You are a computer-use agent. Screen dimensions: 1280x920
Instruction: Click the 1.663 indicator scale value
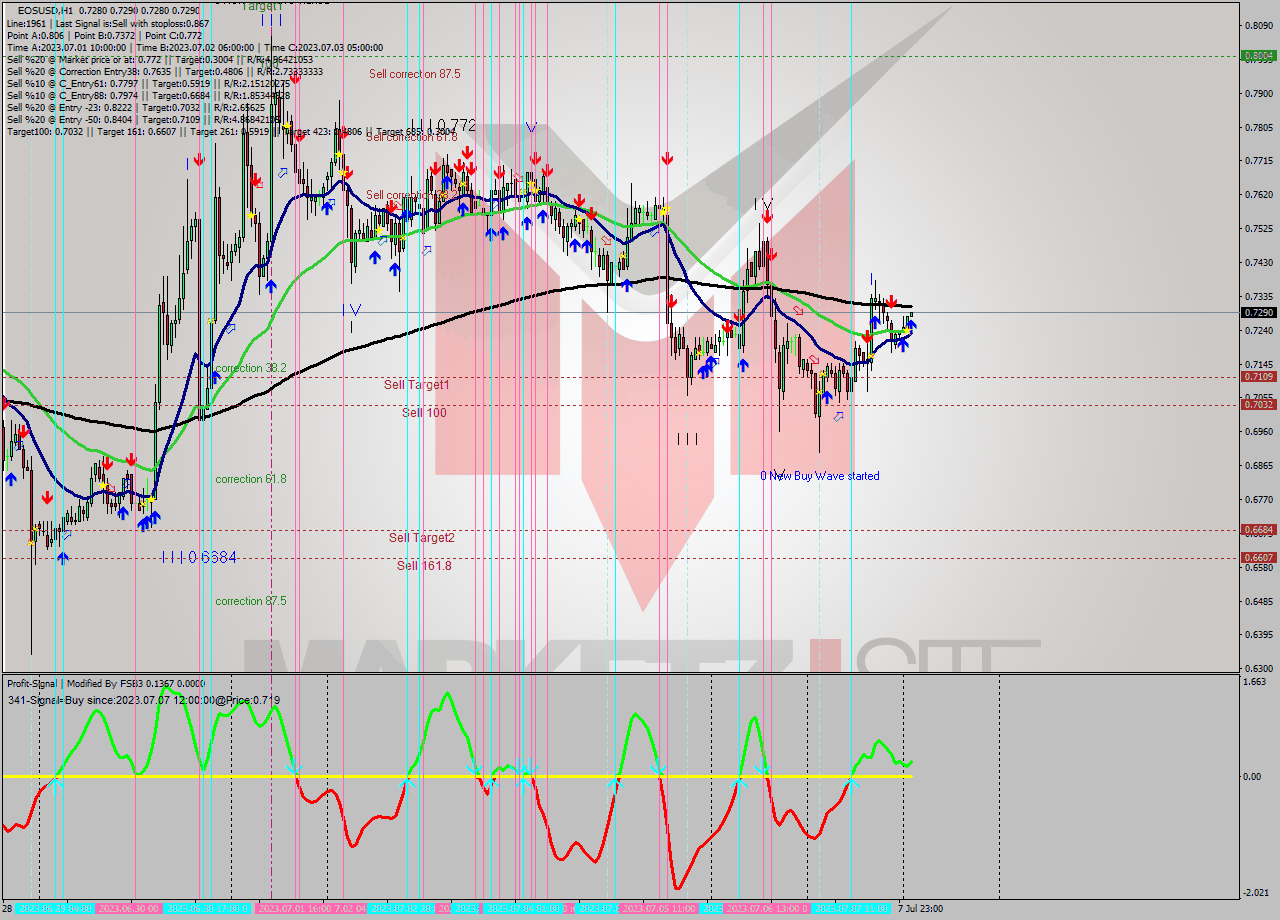click(x=1254, y=682)
